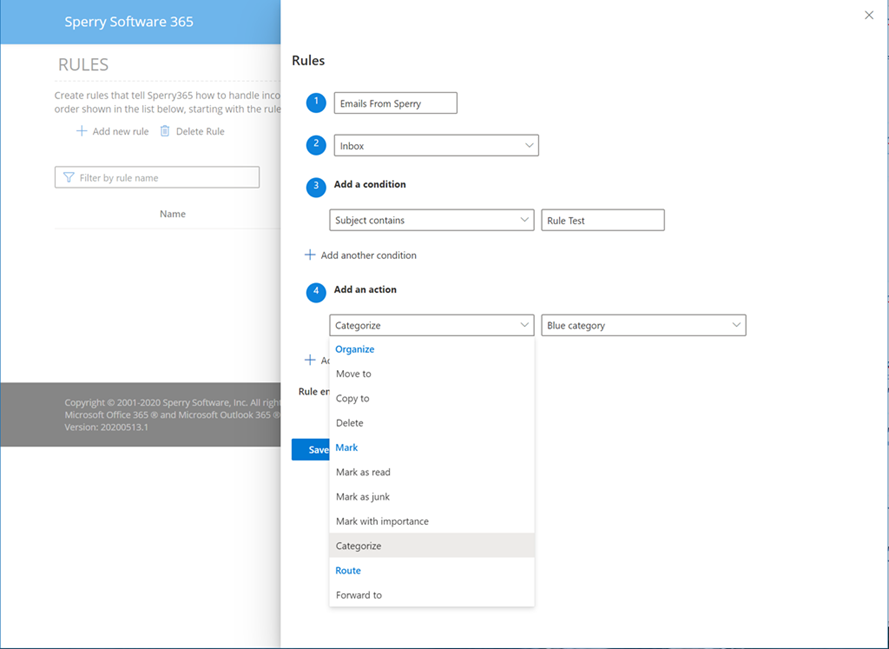Screen dimensions: 889x649
Task: Add another condition to the rule
Action: (369, 255)
